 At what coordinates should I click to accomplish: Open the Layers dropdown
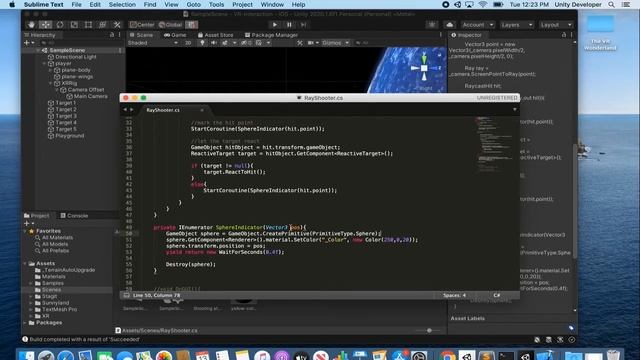tap(516, 25)
